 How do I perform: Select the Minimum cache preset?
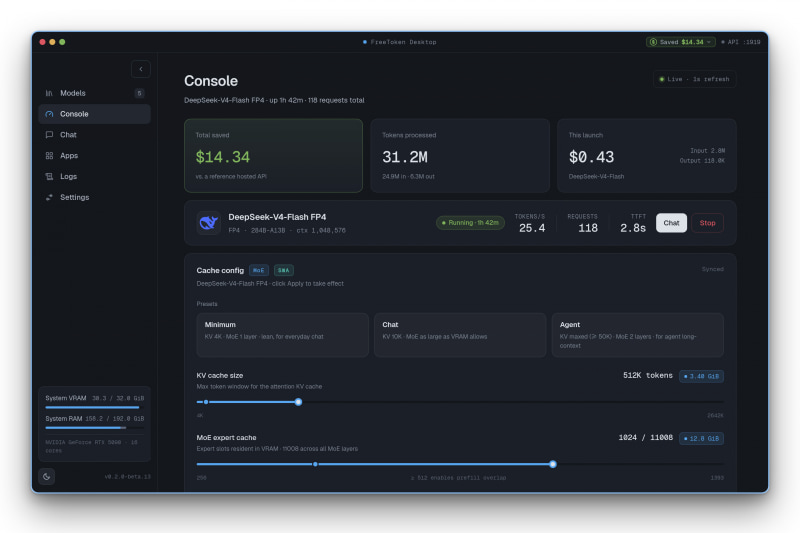pos(282,335)
